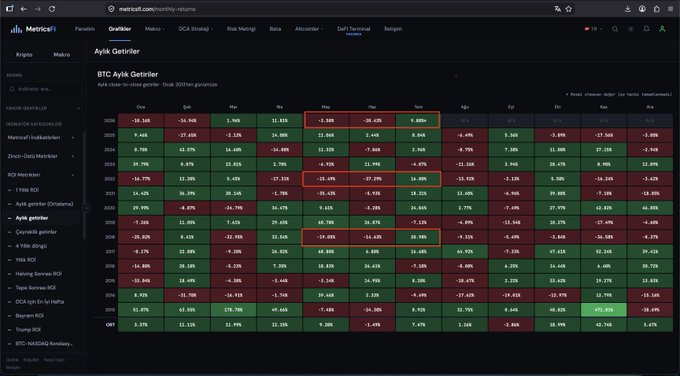Image resolution: width=680 pixels, height=376 pixels.
Task: Open the Makro dropdown in the top nav
Action: [155, 29]
